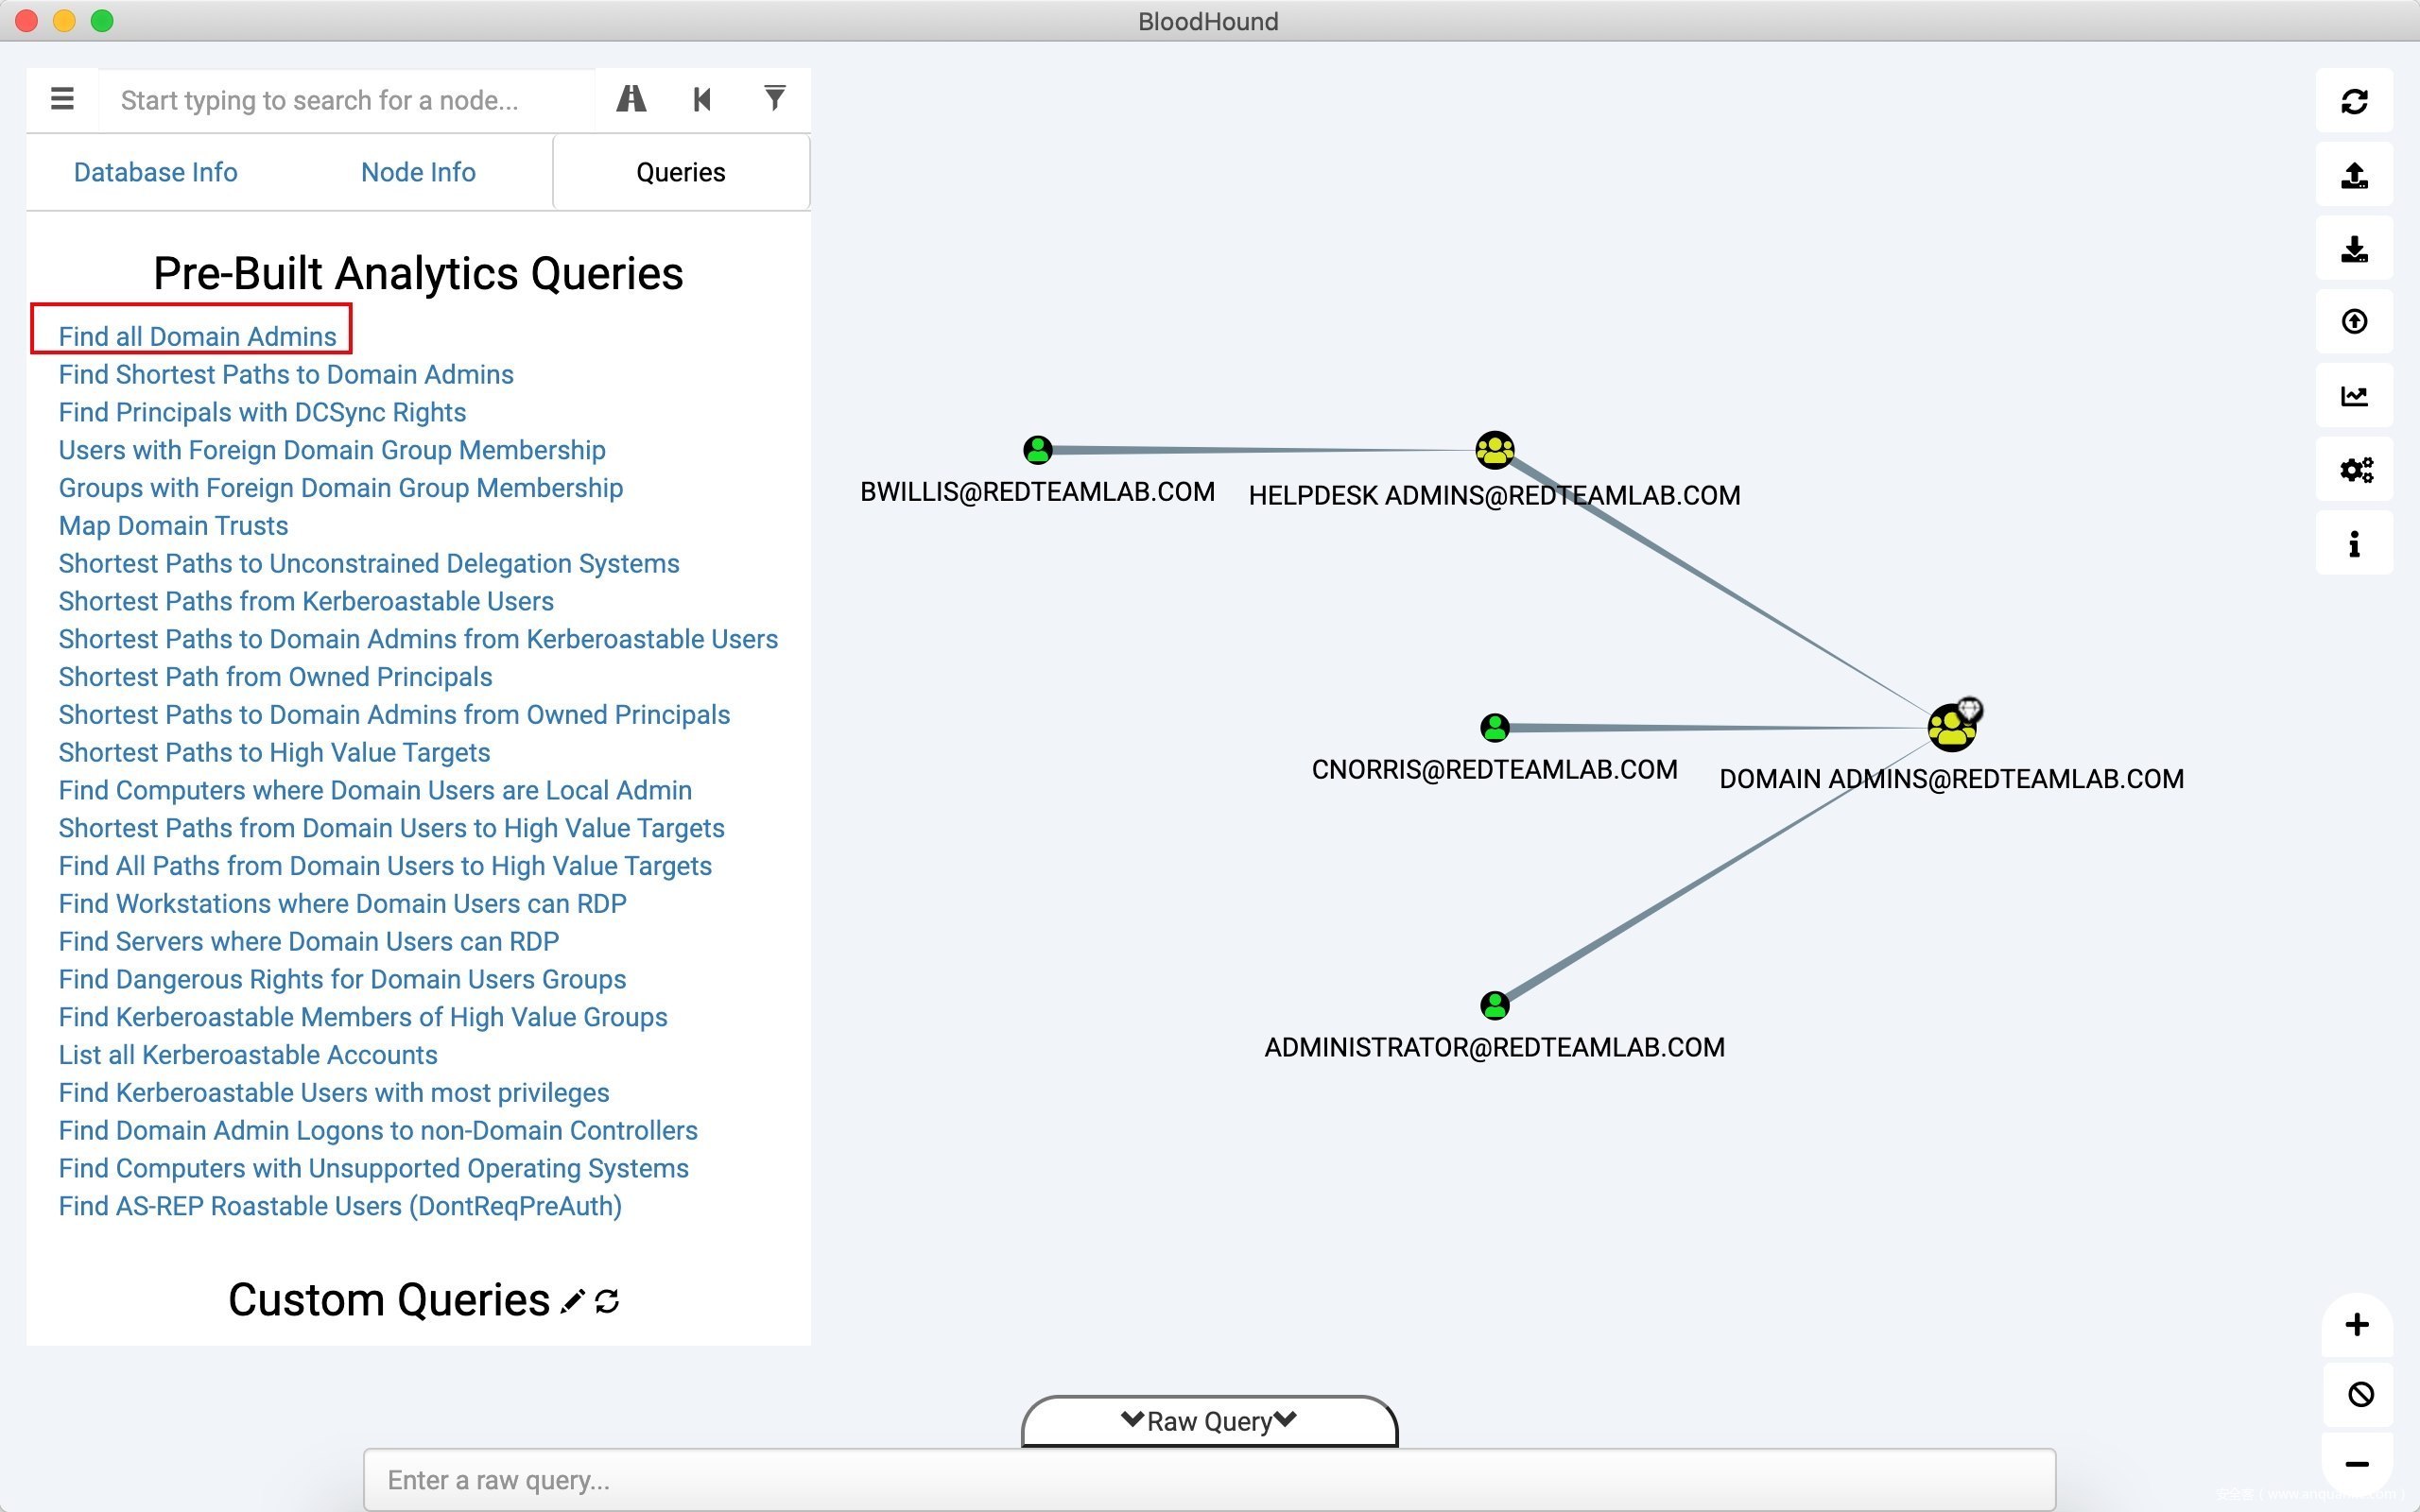Click the back navigation icon in search bar
The image size is (2420, 1512).
(x=702, y=99)
